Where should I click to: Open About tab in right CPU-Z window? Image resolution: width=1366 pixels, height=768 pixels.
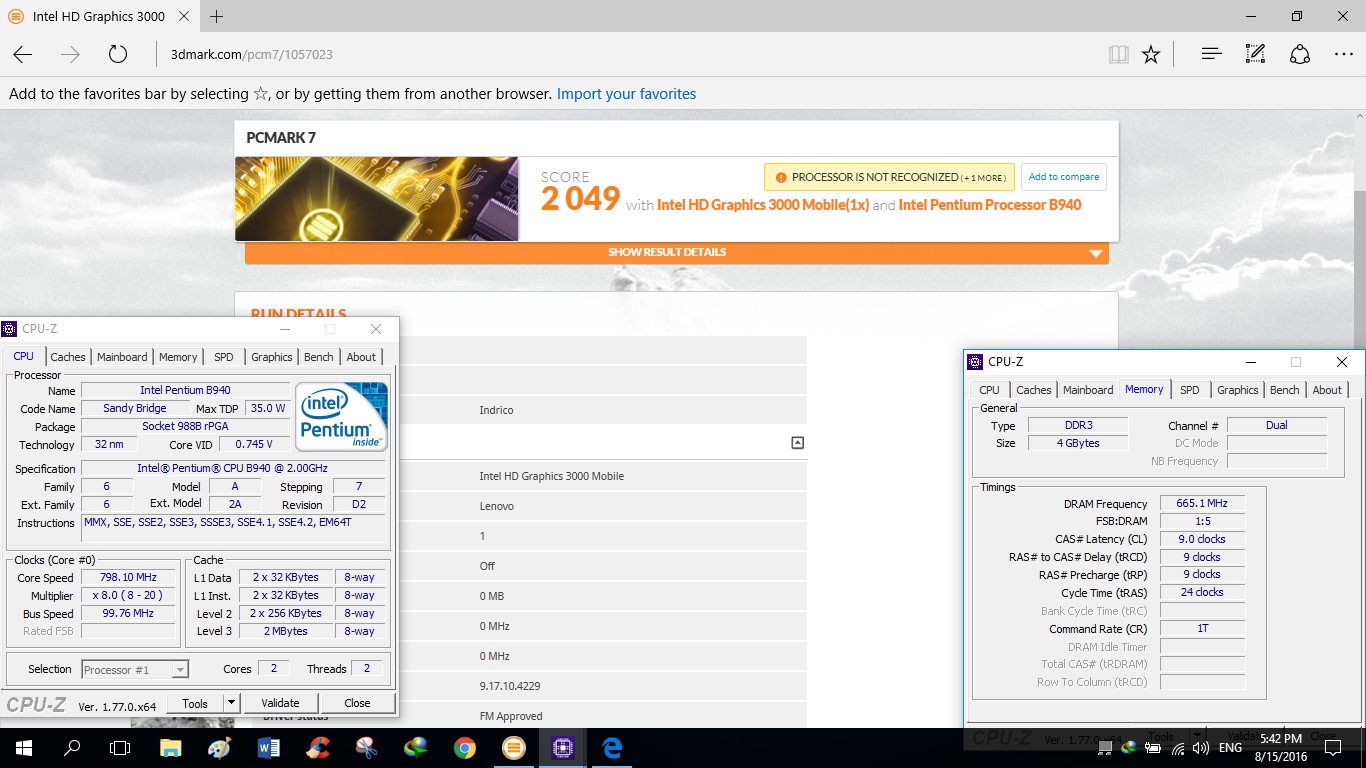coord(1327,390)
